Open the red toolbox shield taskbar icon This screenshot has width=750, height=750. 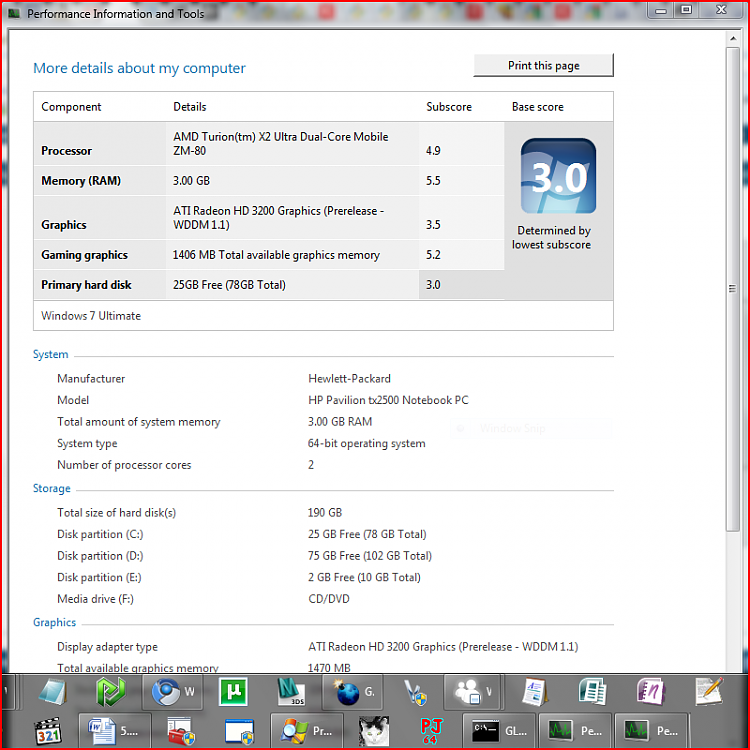(181, 731)
